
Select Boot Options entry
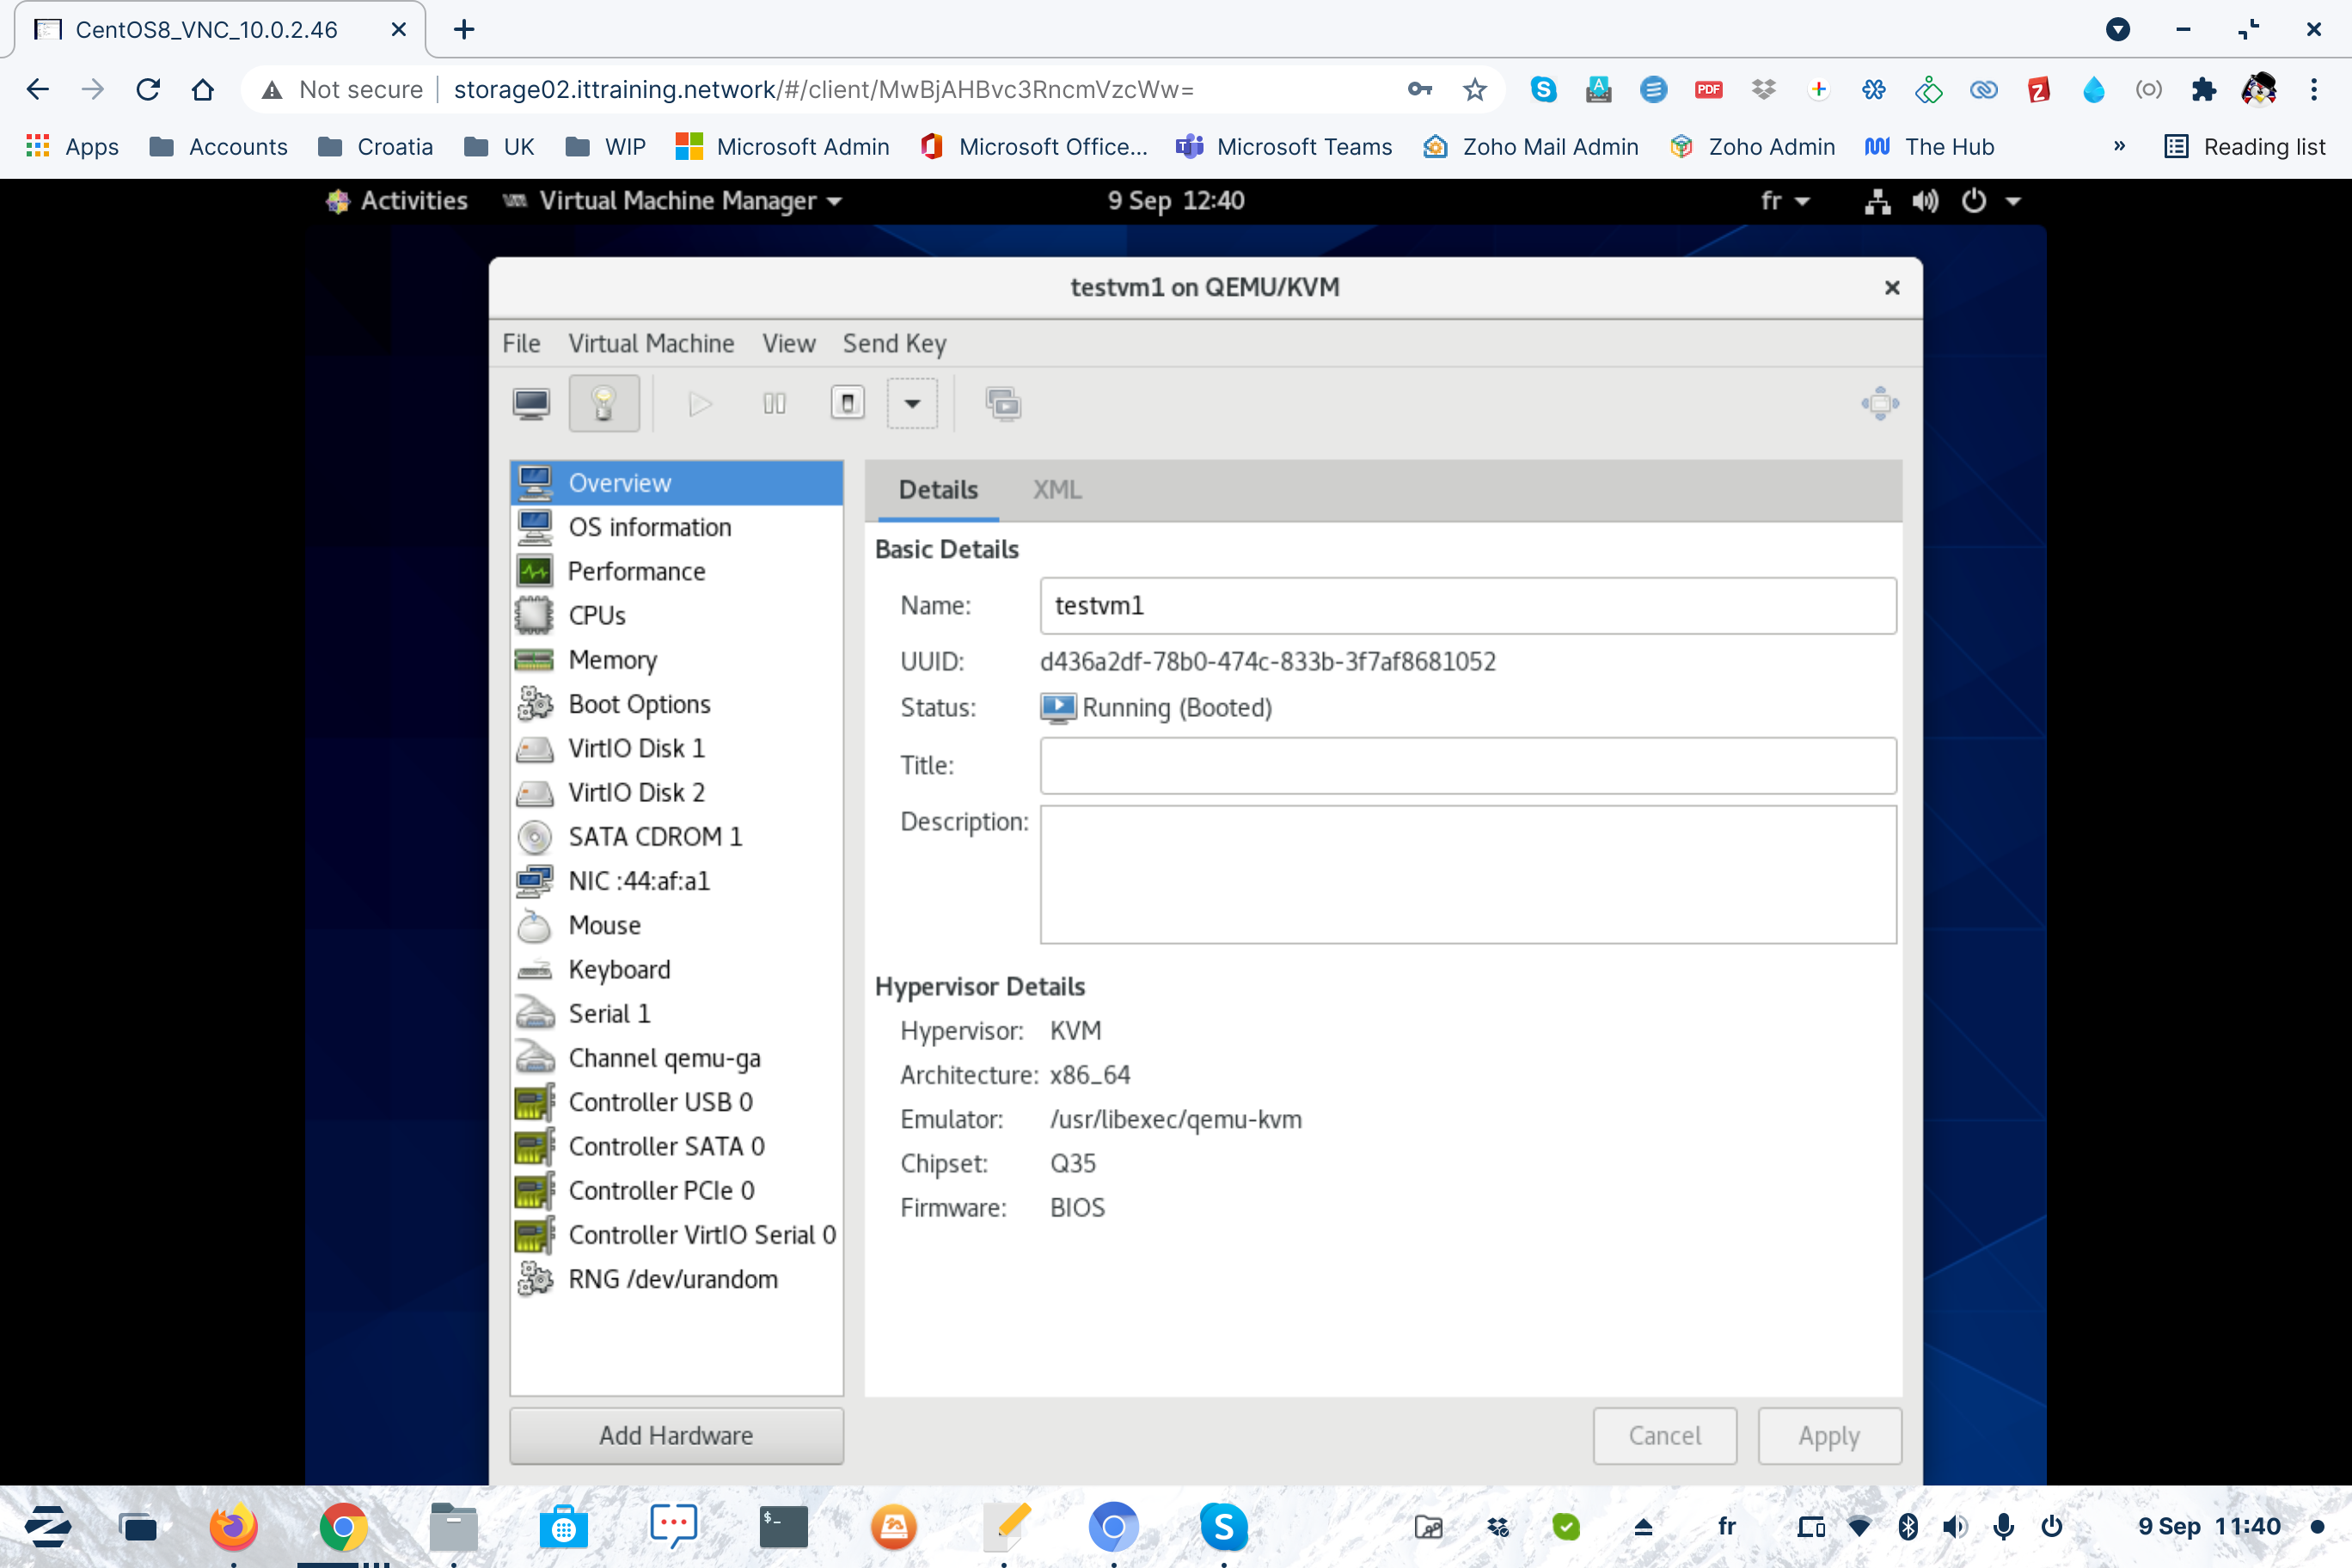[x=677, y=704]
